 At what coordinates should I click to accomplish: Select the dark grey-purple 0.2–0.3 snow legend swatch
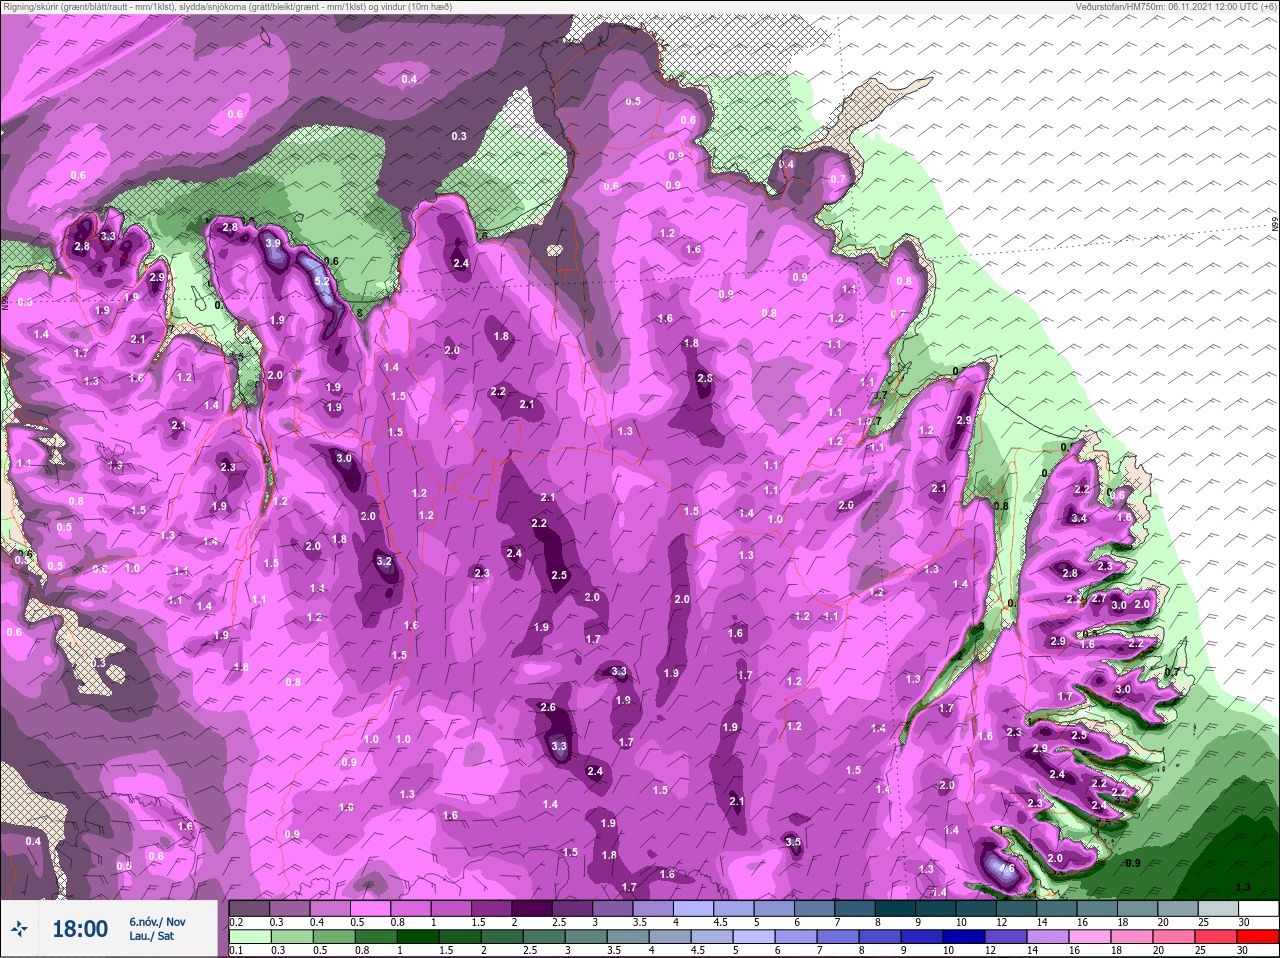point(250,908)
